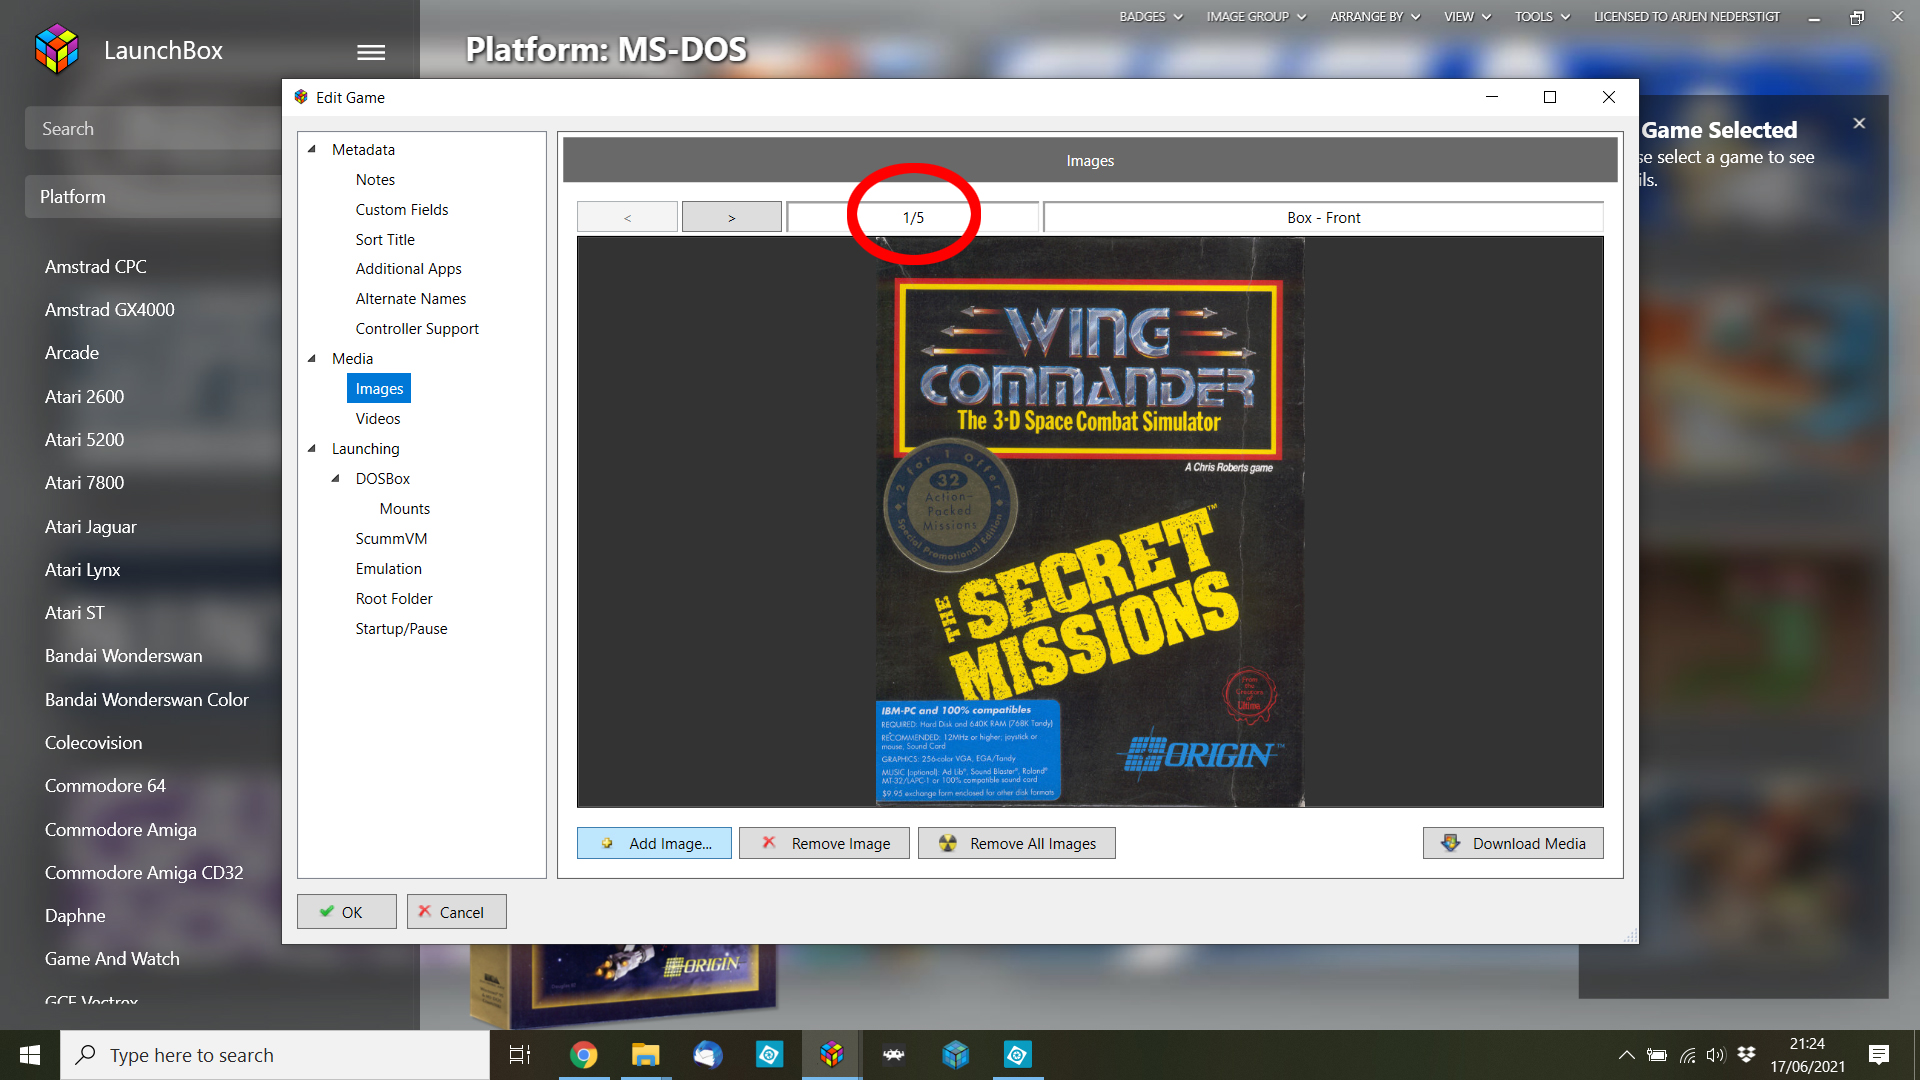Open the ScummVM section

click(x=391, y=539)
